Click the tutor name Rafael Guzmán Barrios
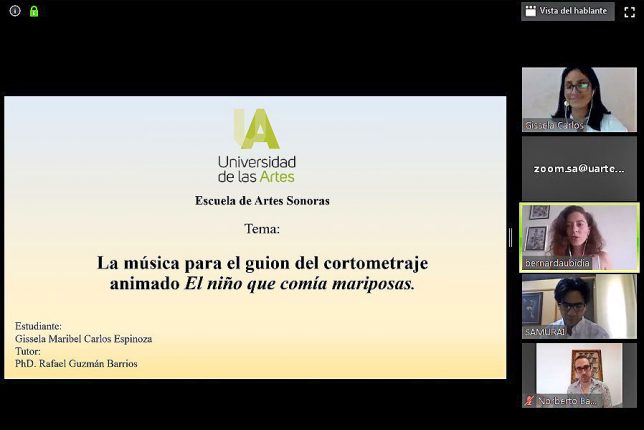 87,364
